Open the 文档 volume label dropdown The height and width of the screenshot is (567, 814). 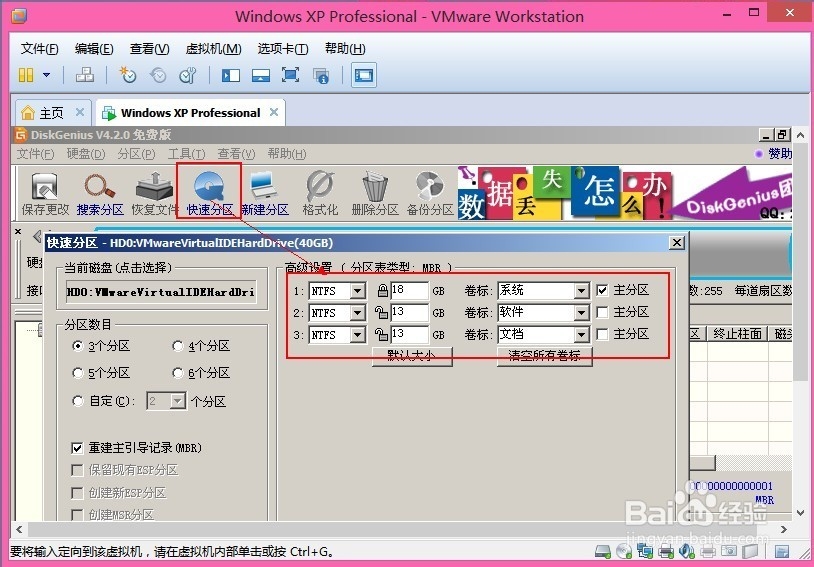(x=581, y=335)
